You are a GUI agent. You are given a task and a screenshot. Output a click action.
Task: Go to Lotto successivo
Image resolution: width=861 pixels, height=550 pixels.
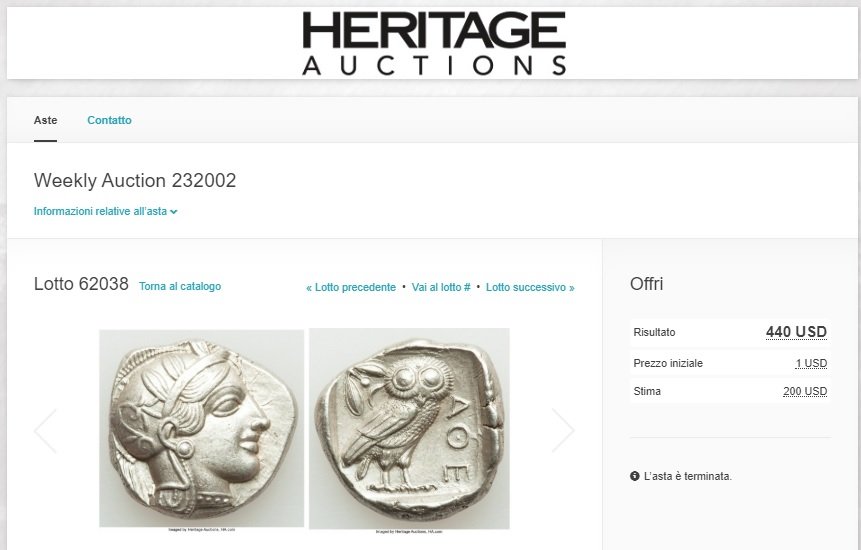[530, 287]
